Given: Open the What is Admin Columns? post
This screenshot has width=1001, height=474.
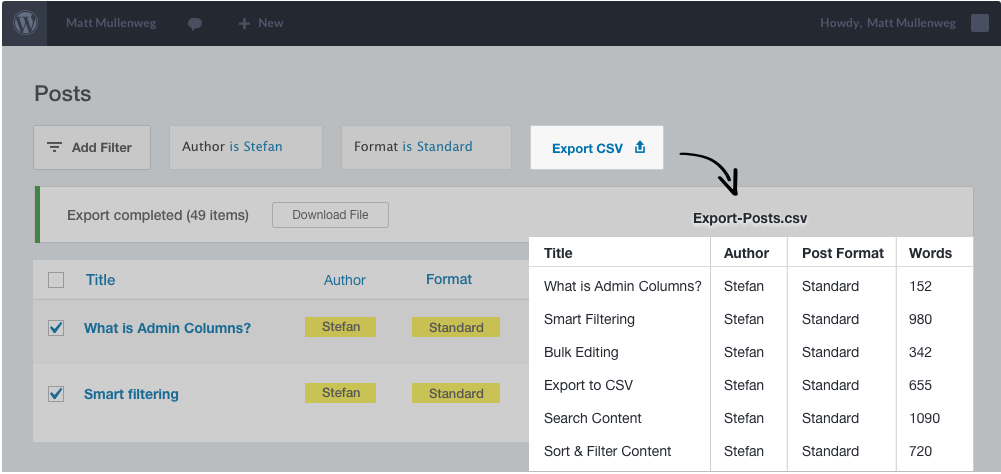Looking at the screenshot, I should pos(167,328).
